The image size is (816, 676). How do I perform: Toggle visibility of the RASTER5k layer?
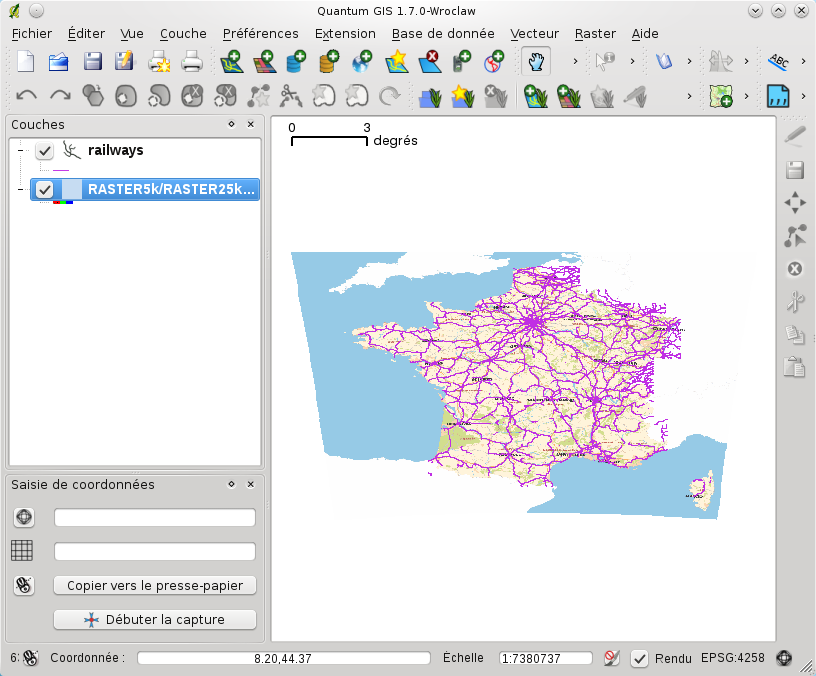point(44,189)
